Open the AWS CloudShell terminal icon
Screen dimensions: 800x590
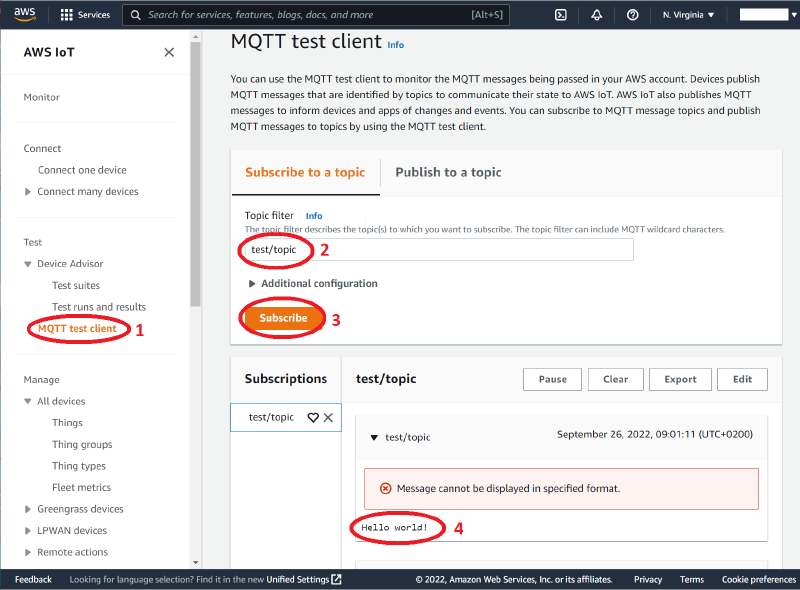(560, 14)
